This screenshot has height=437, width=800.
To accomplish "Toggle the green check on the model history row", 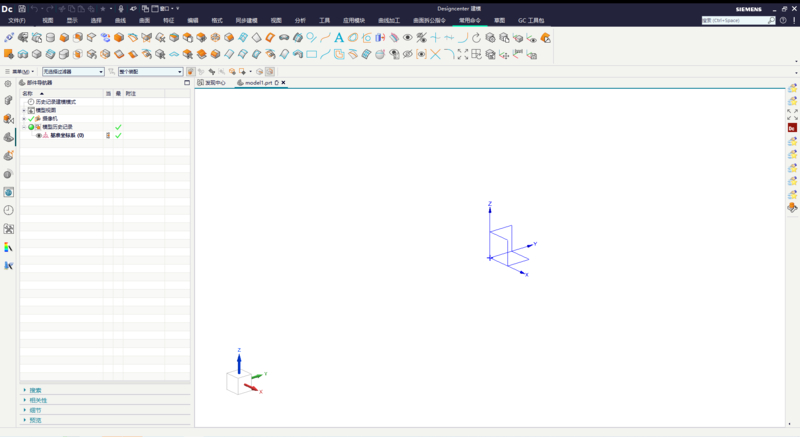I will click(x=118, y=127).
